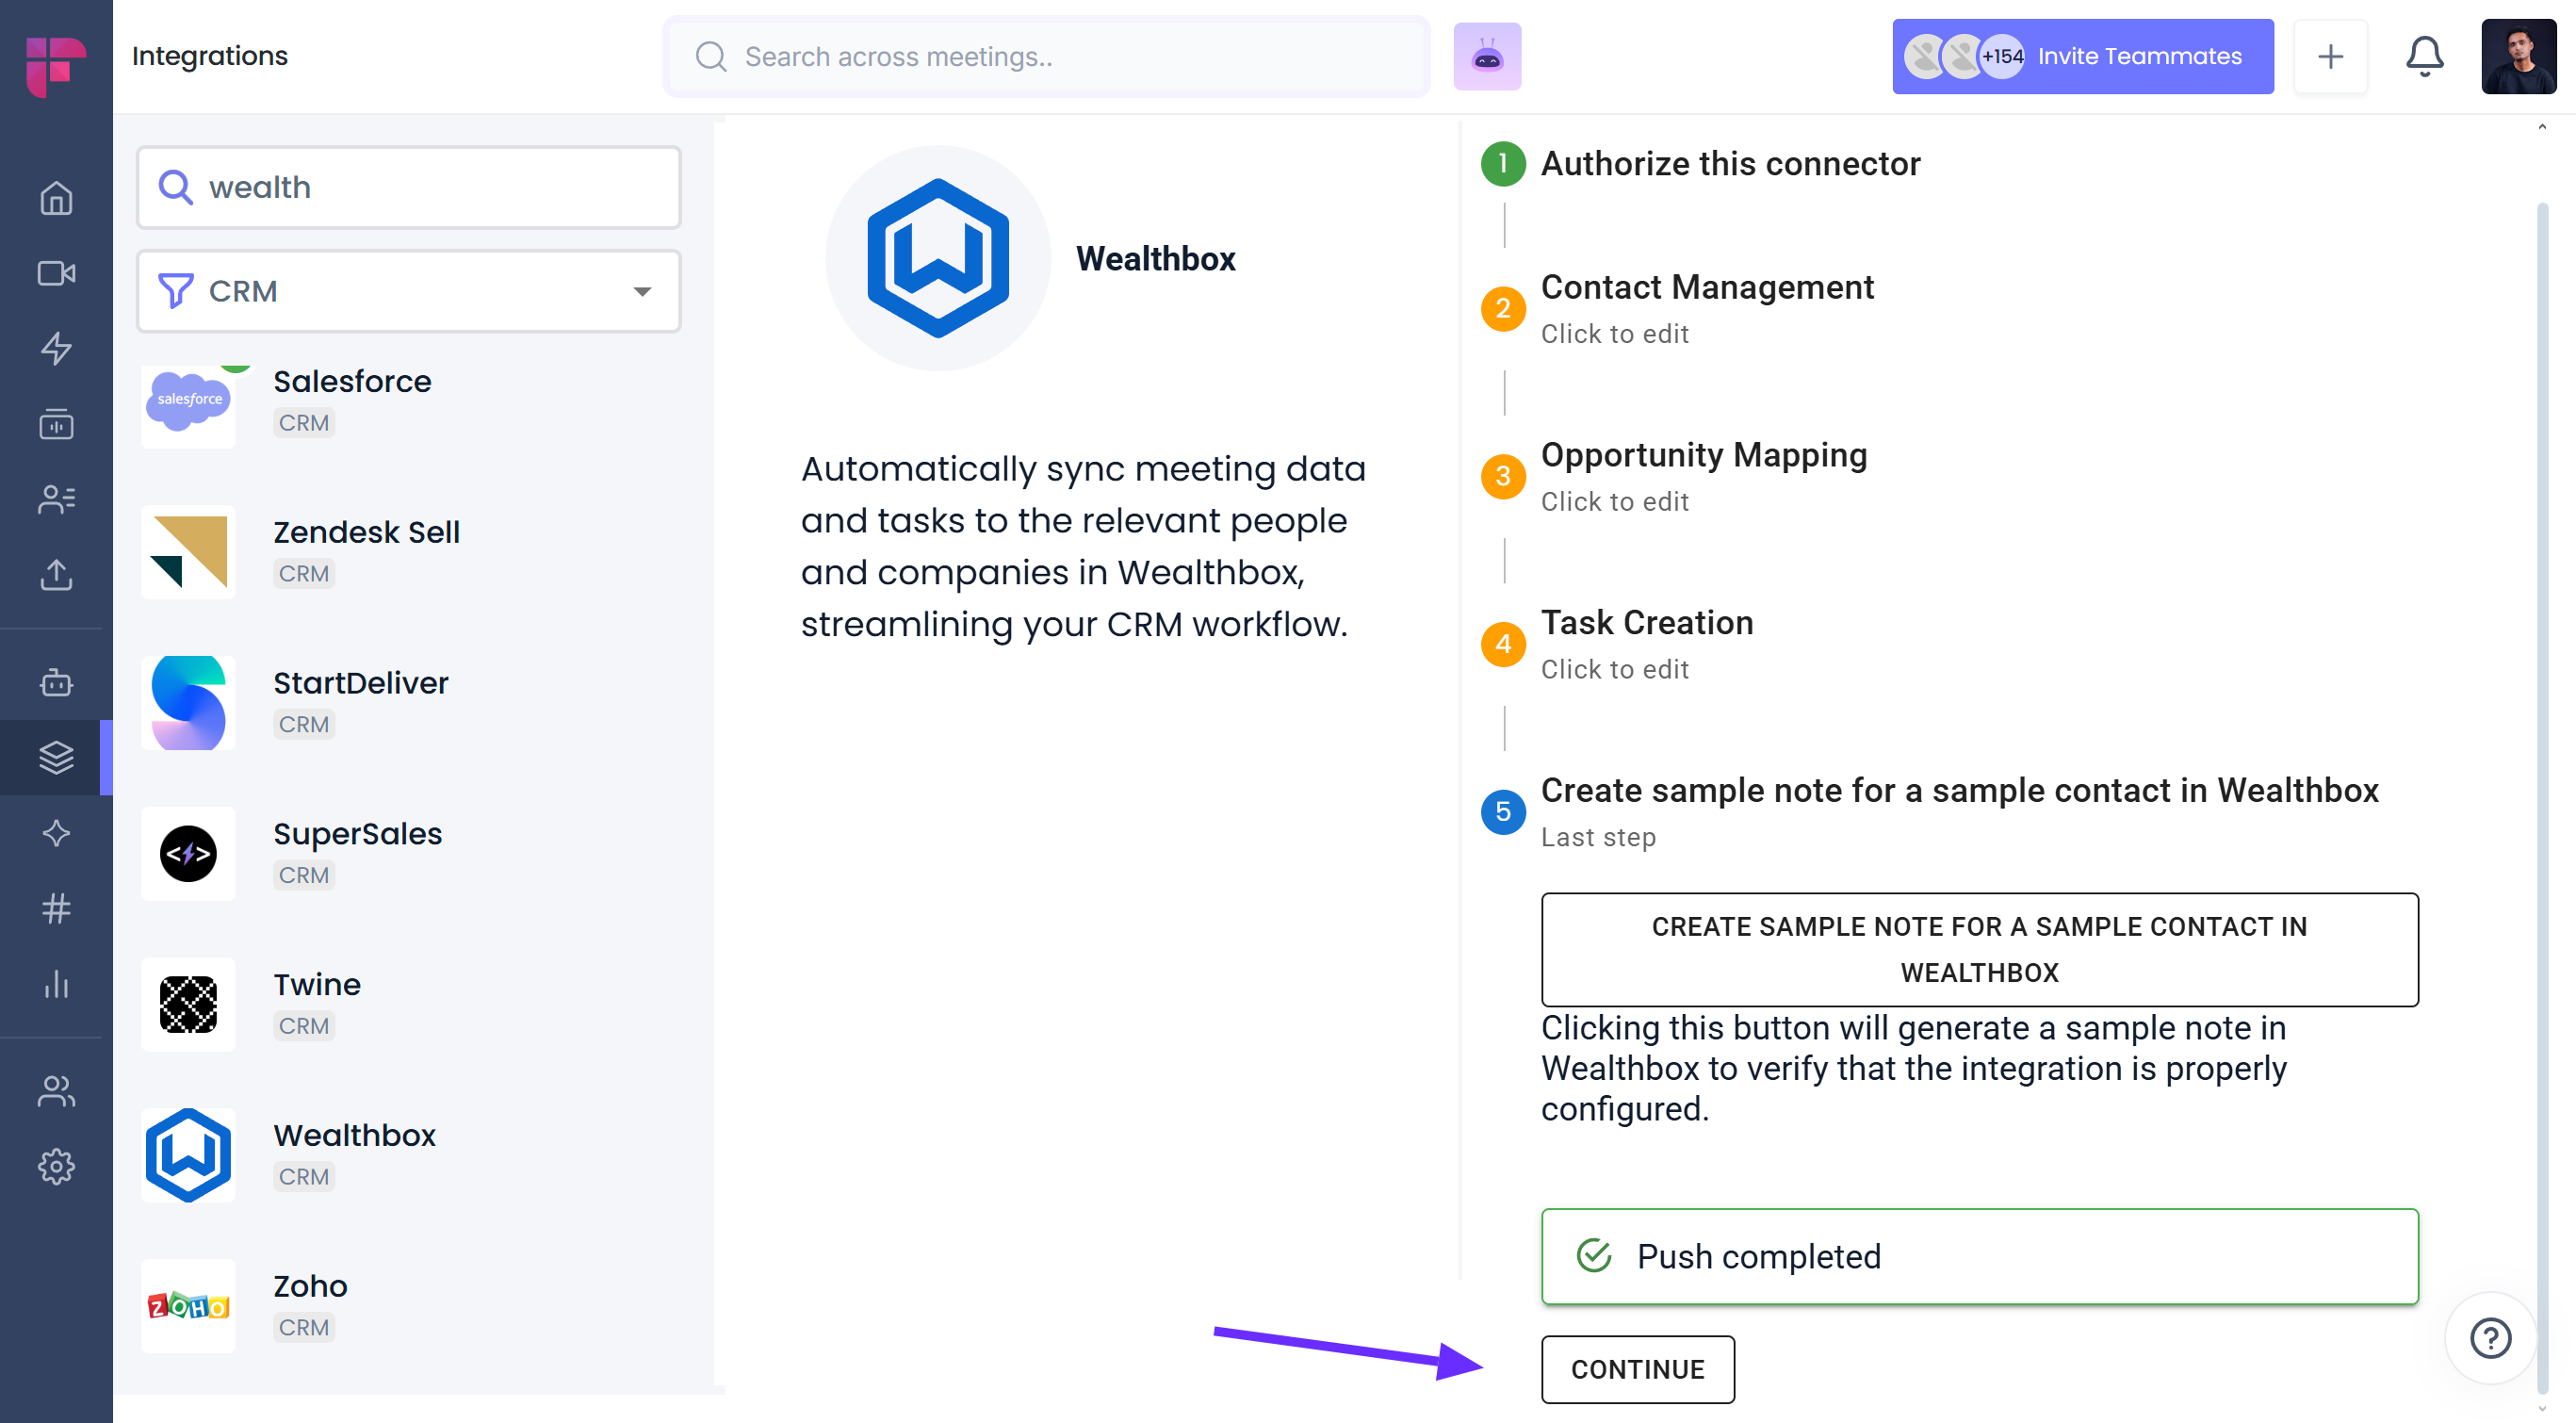The height and width of the screenshot is (1423, 2576).
Task: Select Salesforce integration in the list
Action: 352,382
